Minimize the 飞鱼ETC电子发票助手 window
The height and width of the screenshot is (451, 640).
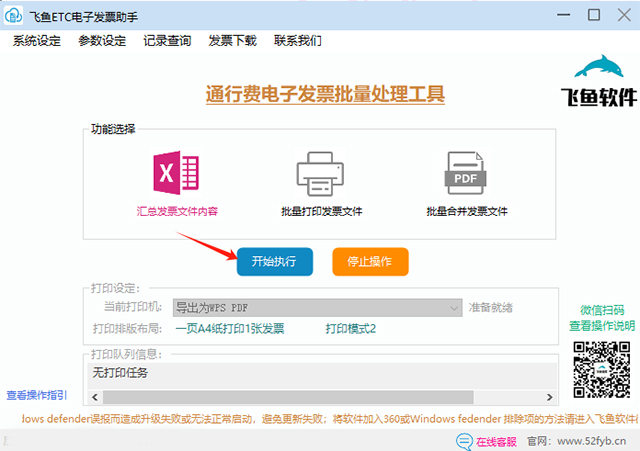pyautogui.click(x=564, y=15)
